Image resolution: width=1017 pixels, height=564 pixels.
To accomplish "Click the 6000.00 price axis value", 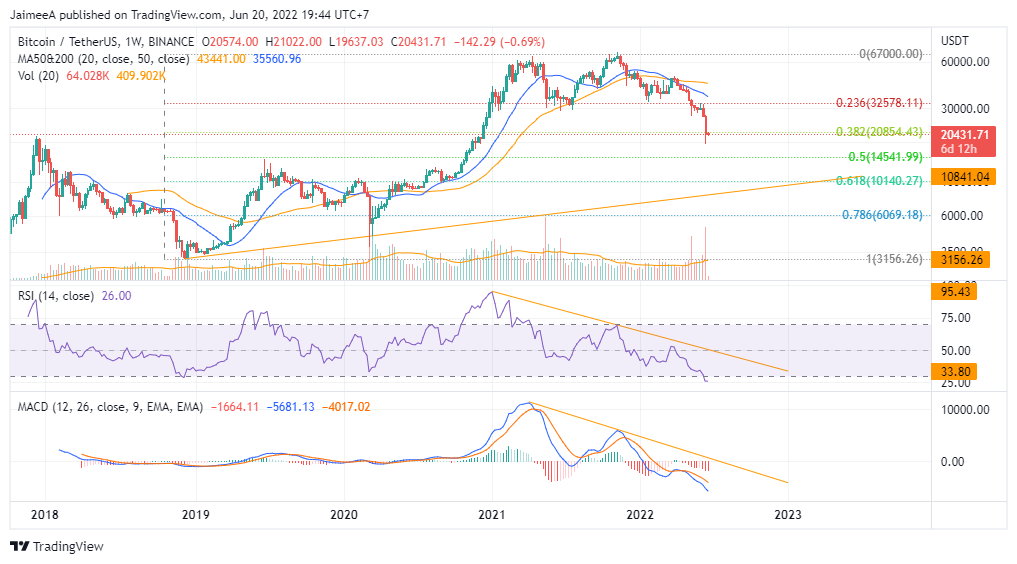I will pos(962,216).
